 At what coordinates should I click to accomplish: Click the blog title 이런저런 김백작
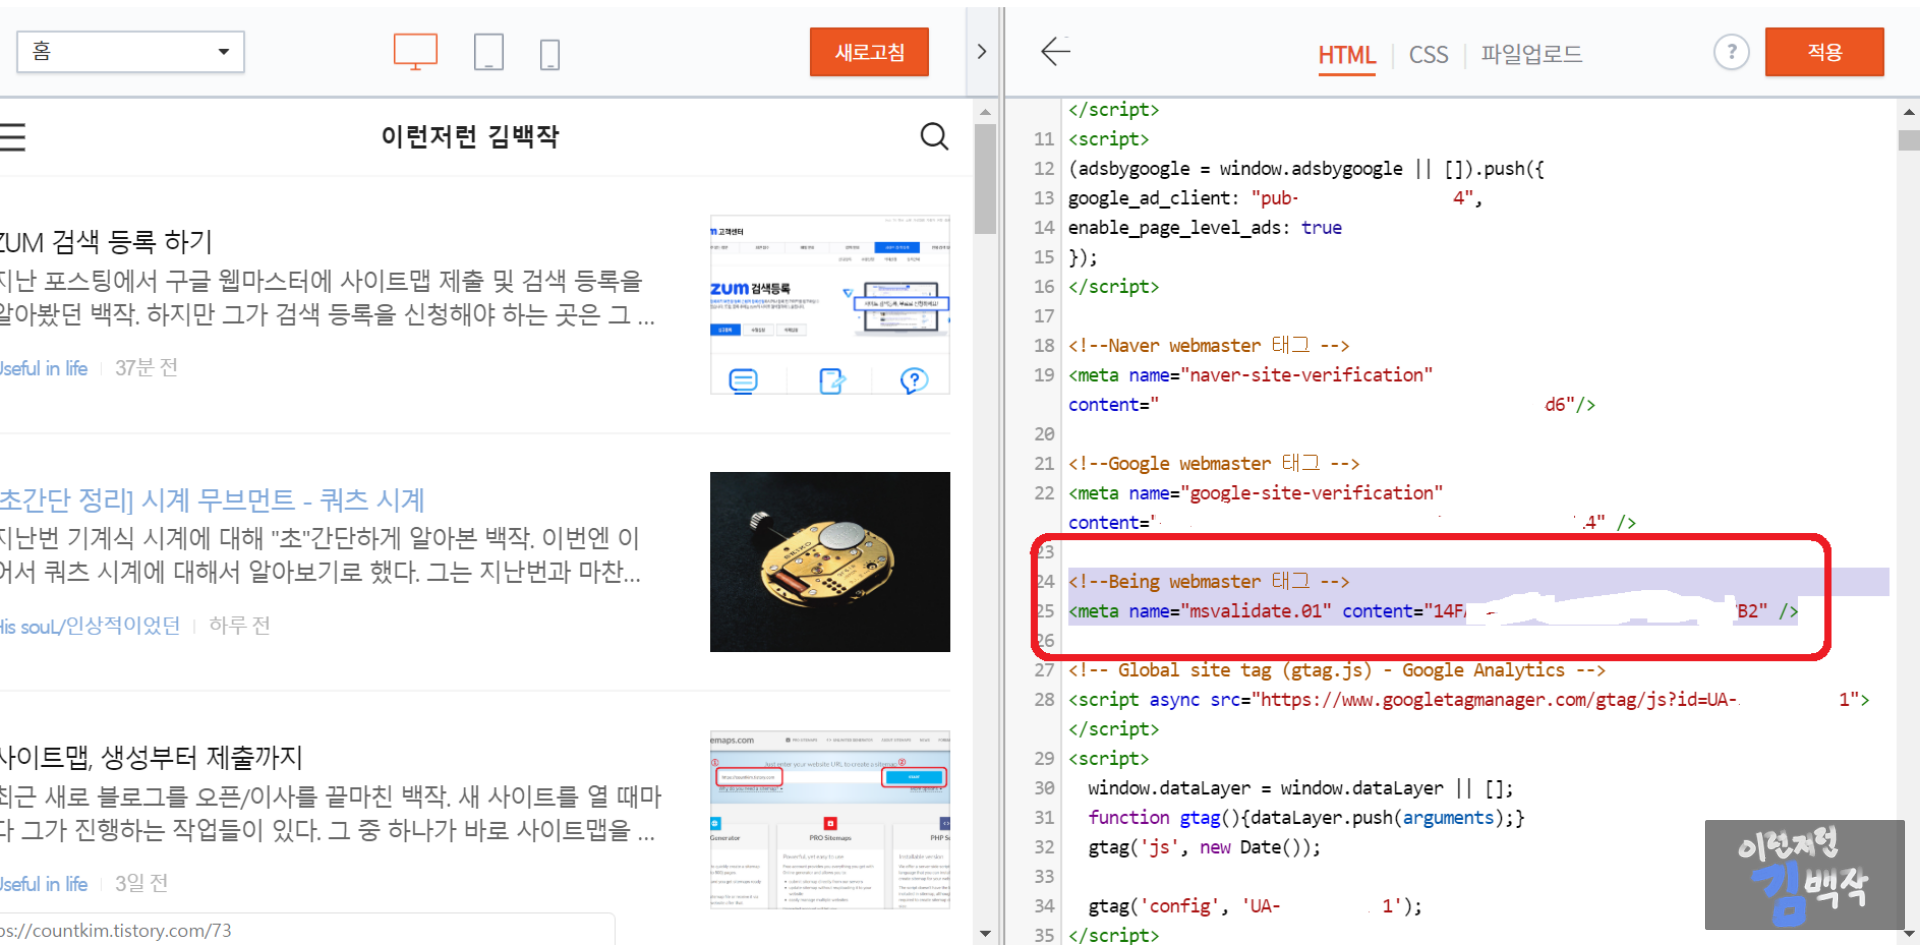pyautogui.click(x=470, y=136)
